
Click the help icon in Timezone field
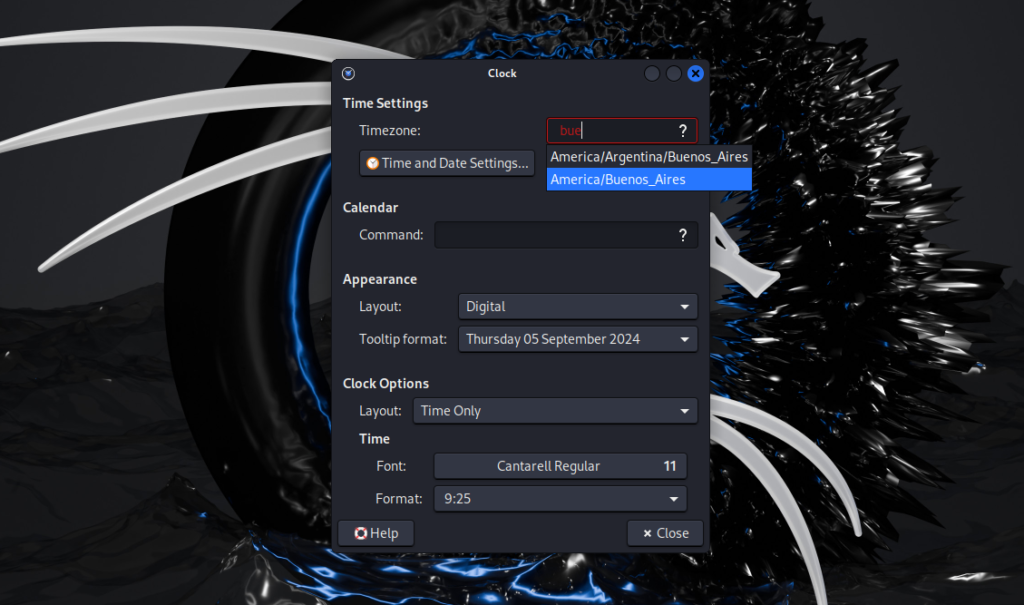[x=682, y=131]
